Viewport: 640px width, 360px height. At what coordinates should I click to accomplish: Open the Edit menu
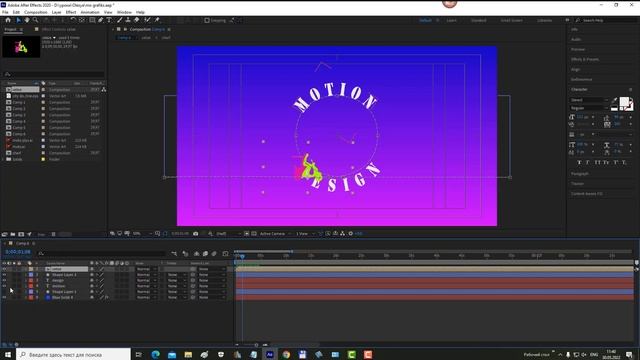click(16, 12)
